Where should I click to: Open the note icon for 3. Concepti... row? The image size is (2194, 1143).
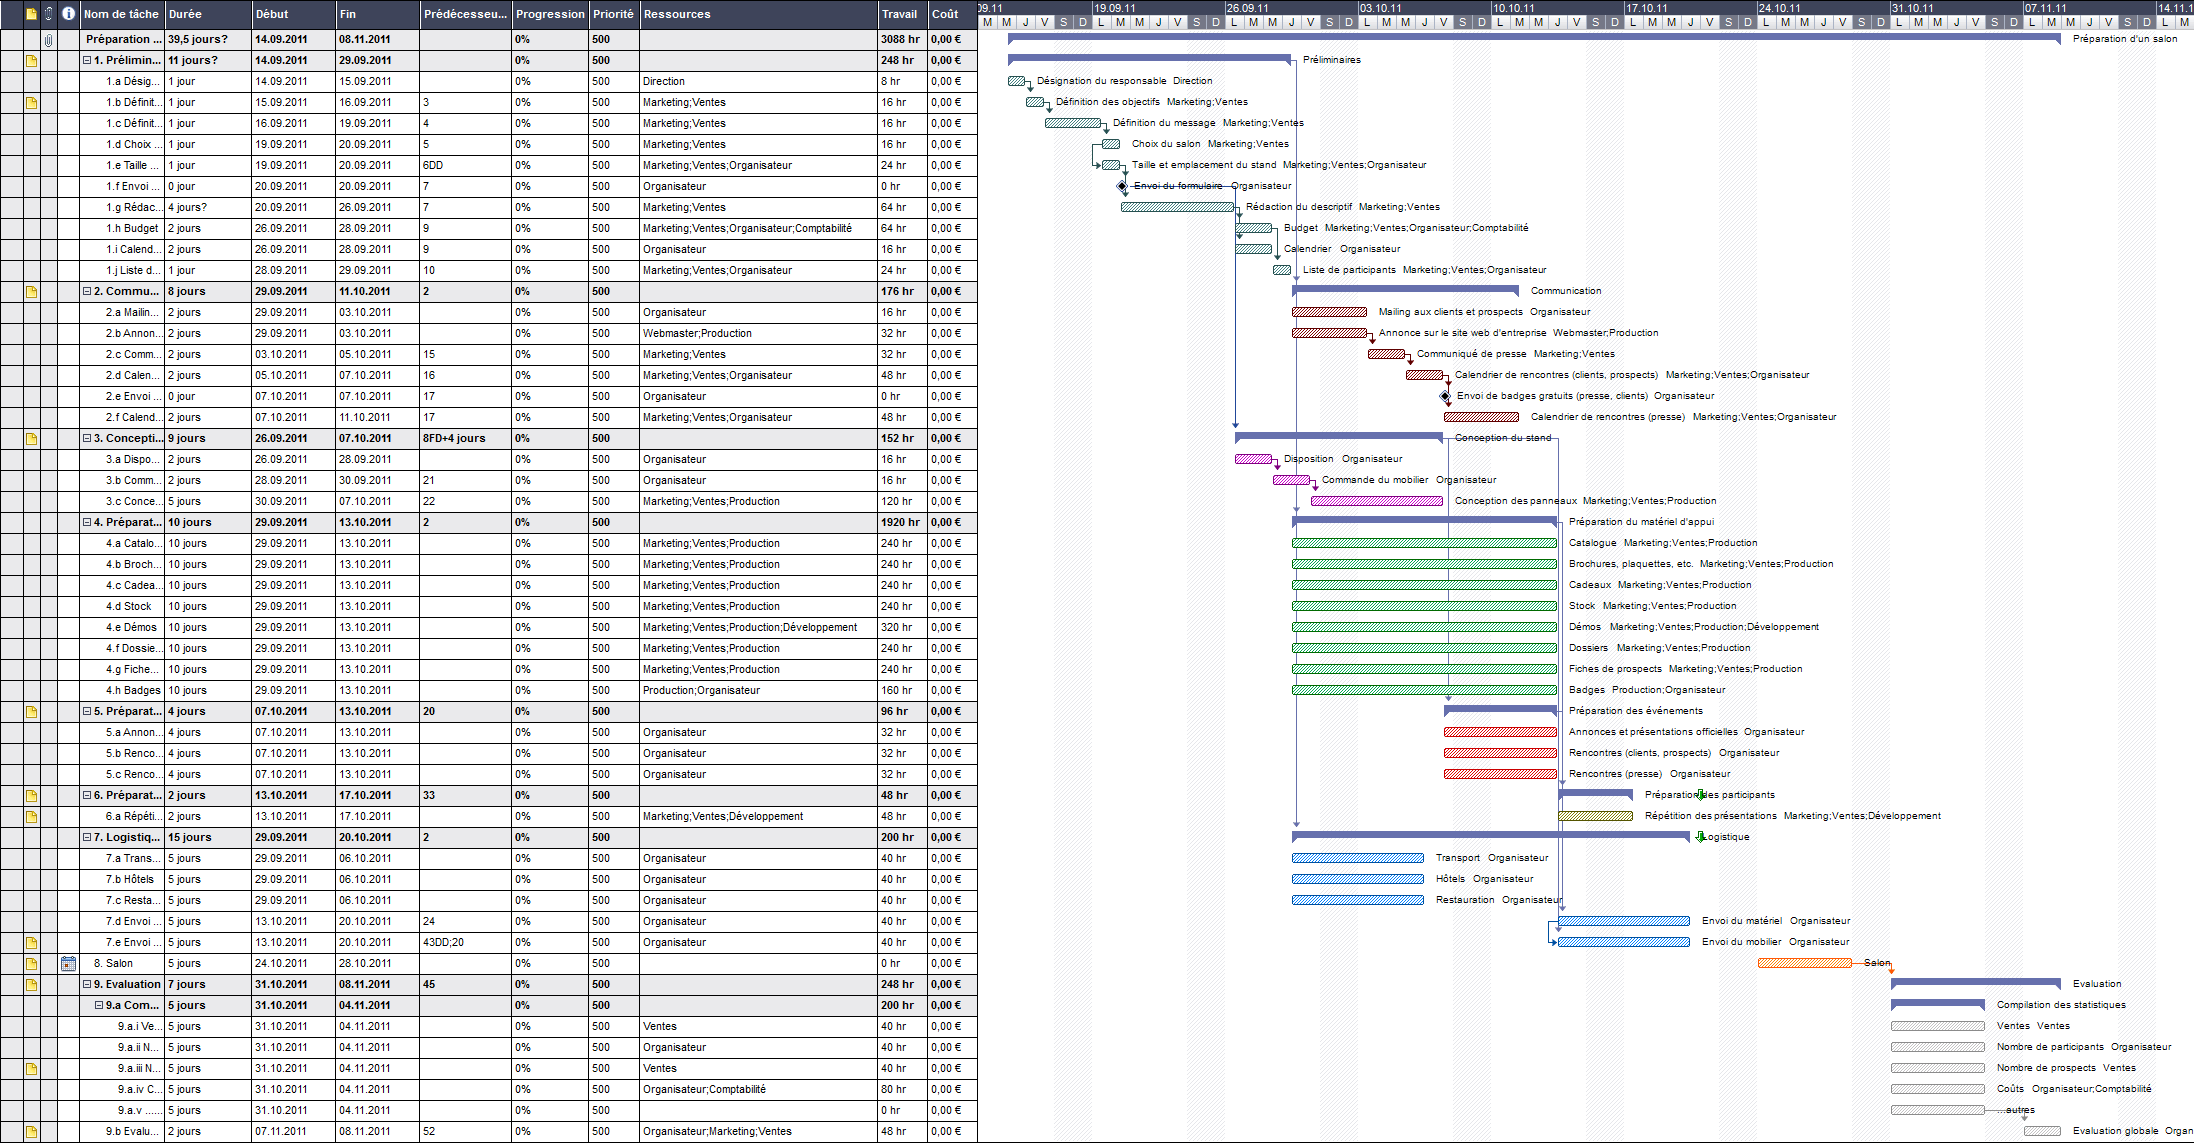(31, 439)
